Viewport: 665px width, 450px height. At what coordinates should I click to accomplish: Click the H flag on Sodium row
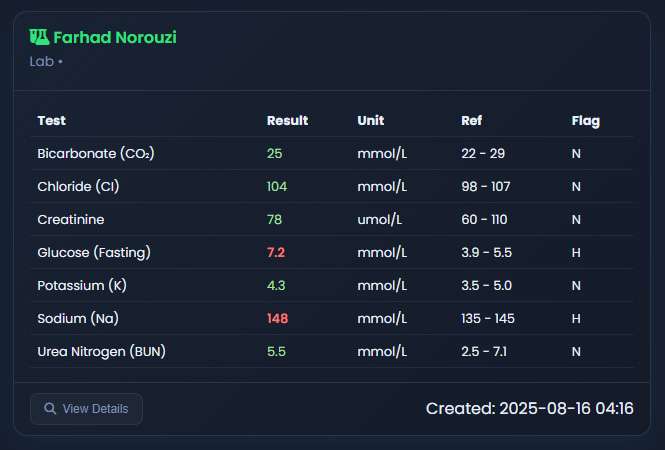point(576,319)
